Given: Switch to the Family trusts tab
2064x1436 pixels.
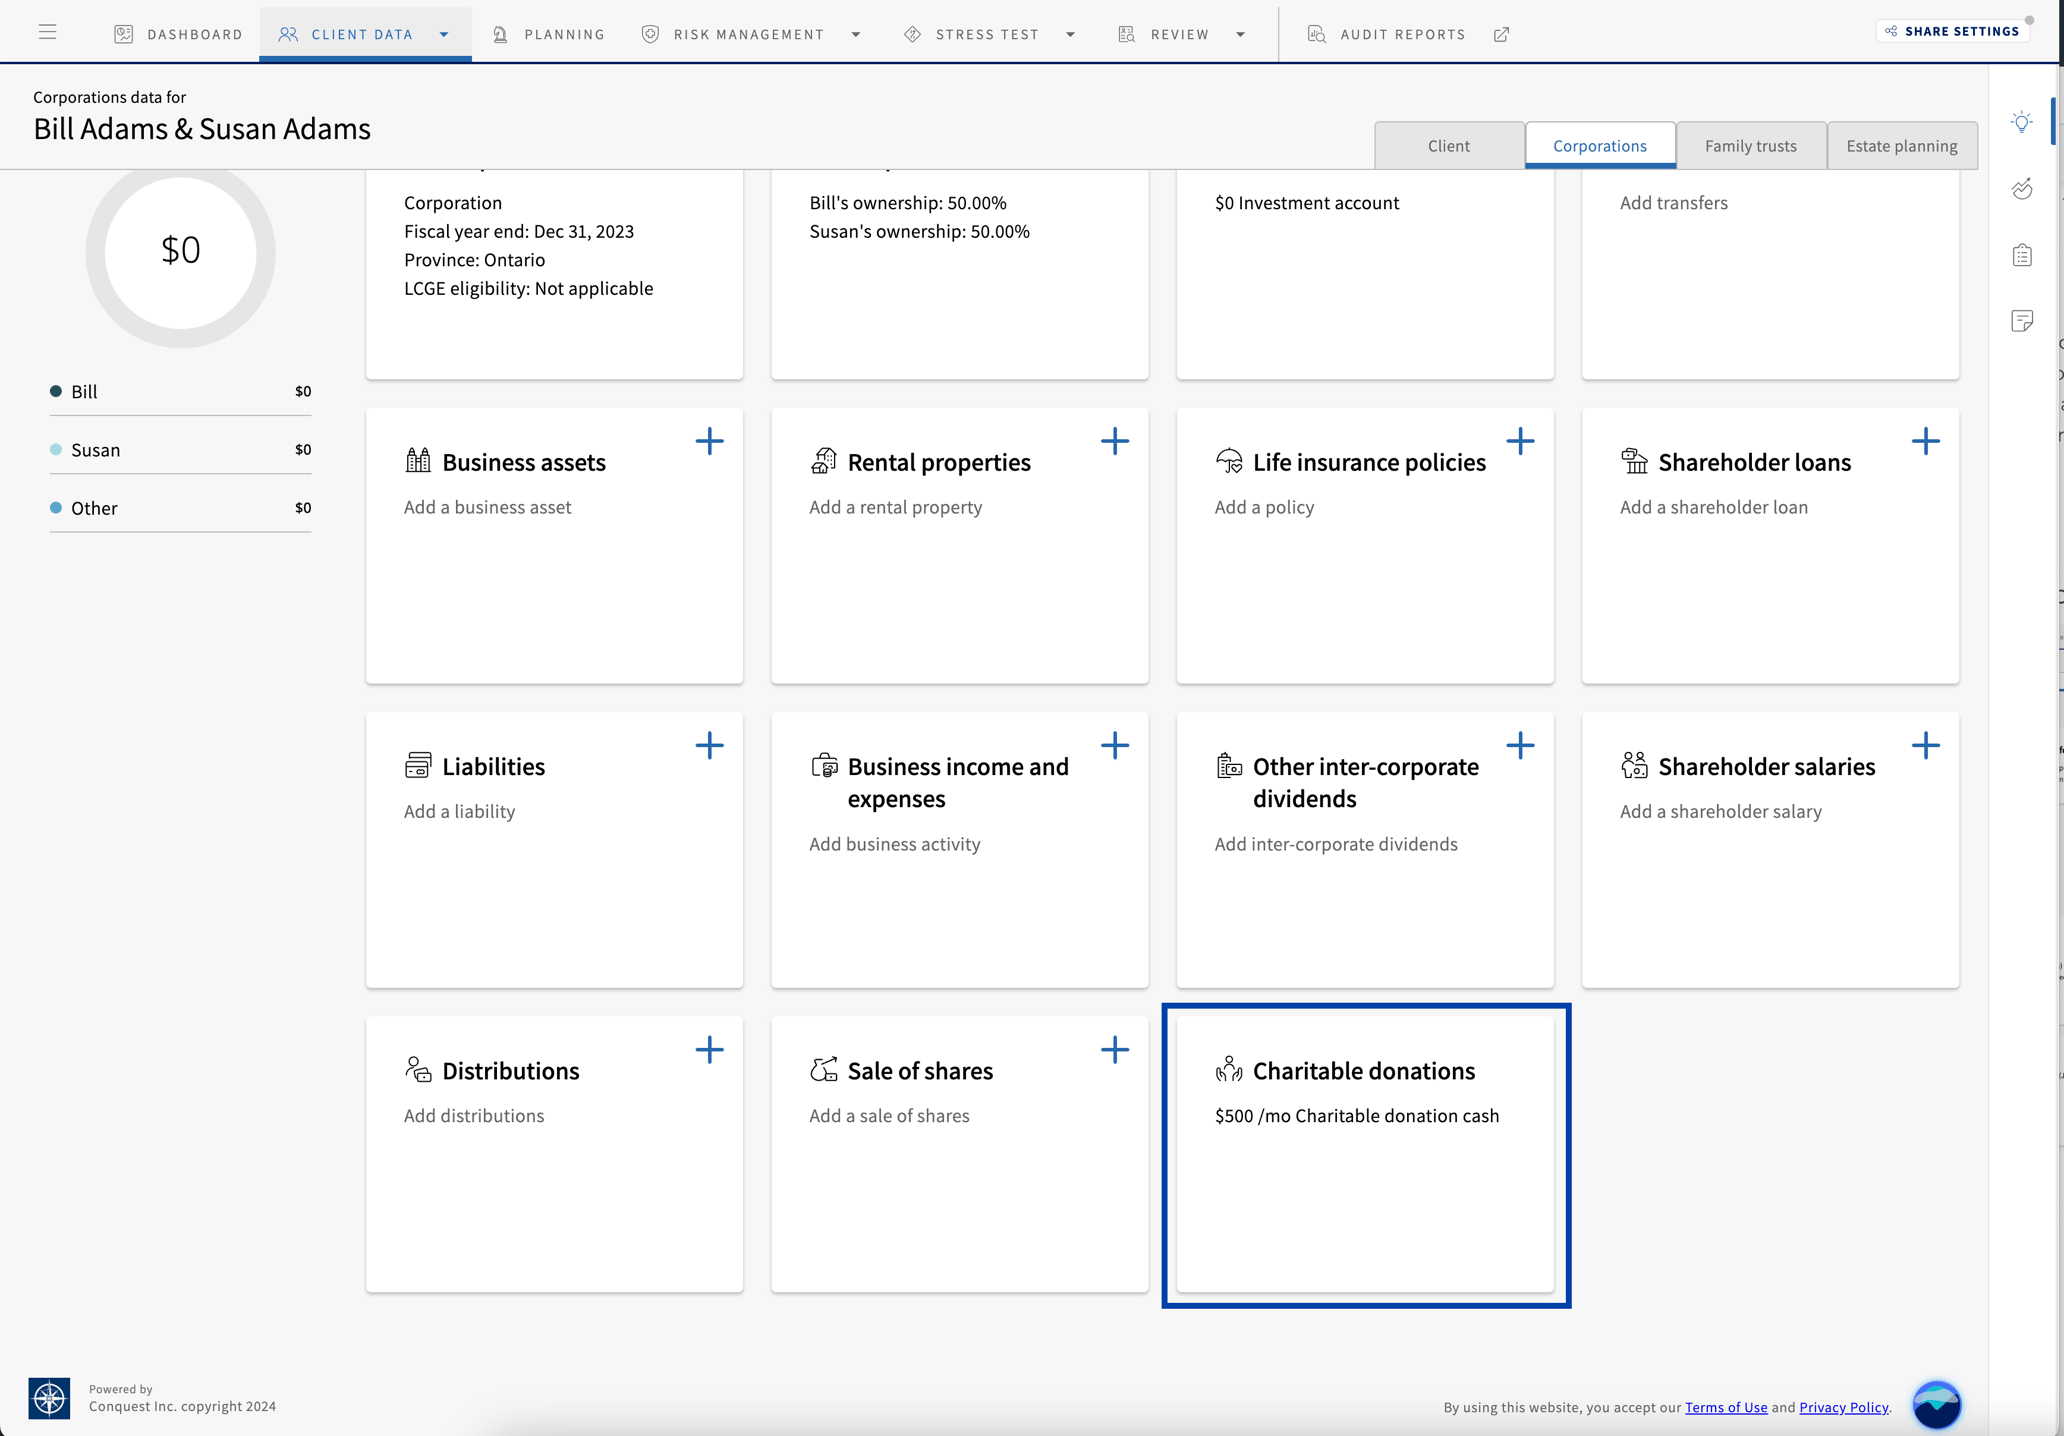Looking at the screenshot, I should (1750, 146).
